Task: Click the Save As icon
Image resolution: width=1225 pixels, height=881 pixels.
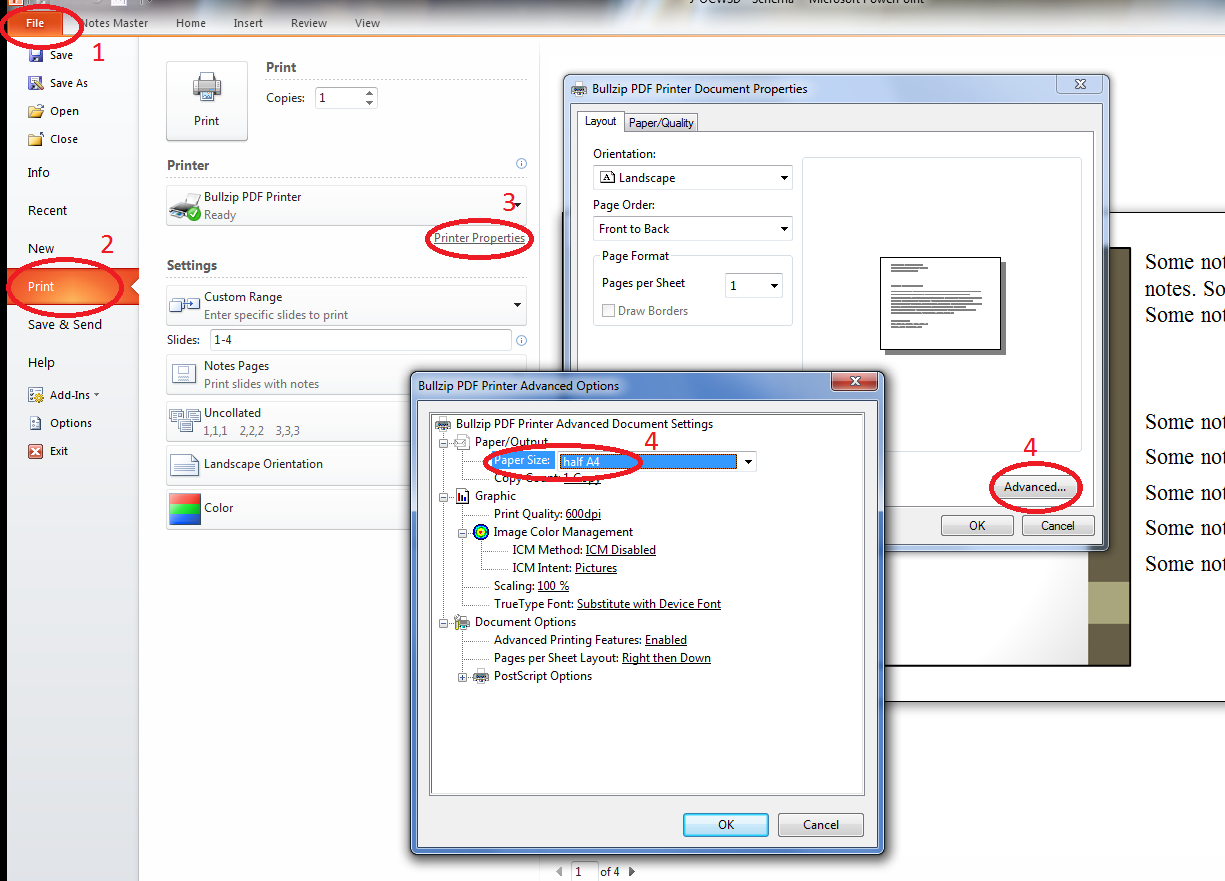Action: 36,83
